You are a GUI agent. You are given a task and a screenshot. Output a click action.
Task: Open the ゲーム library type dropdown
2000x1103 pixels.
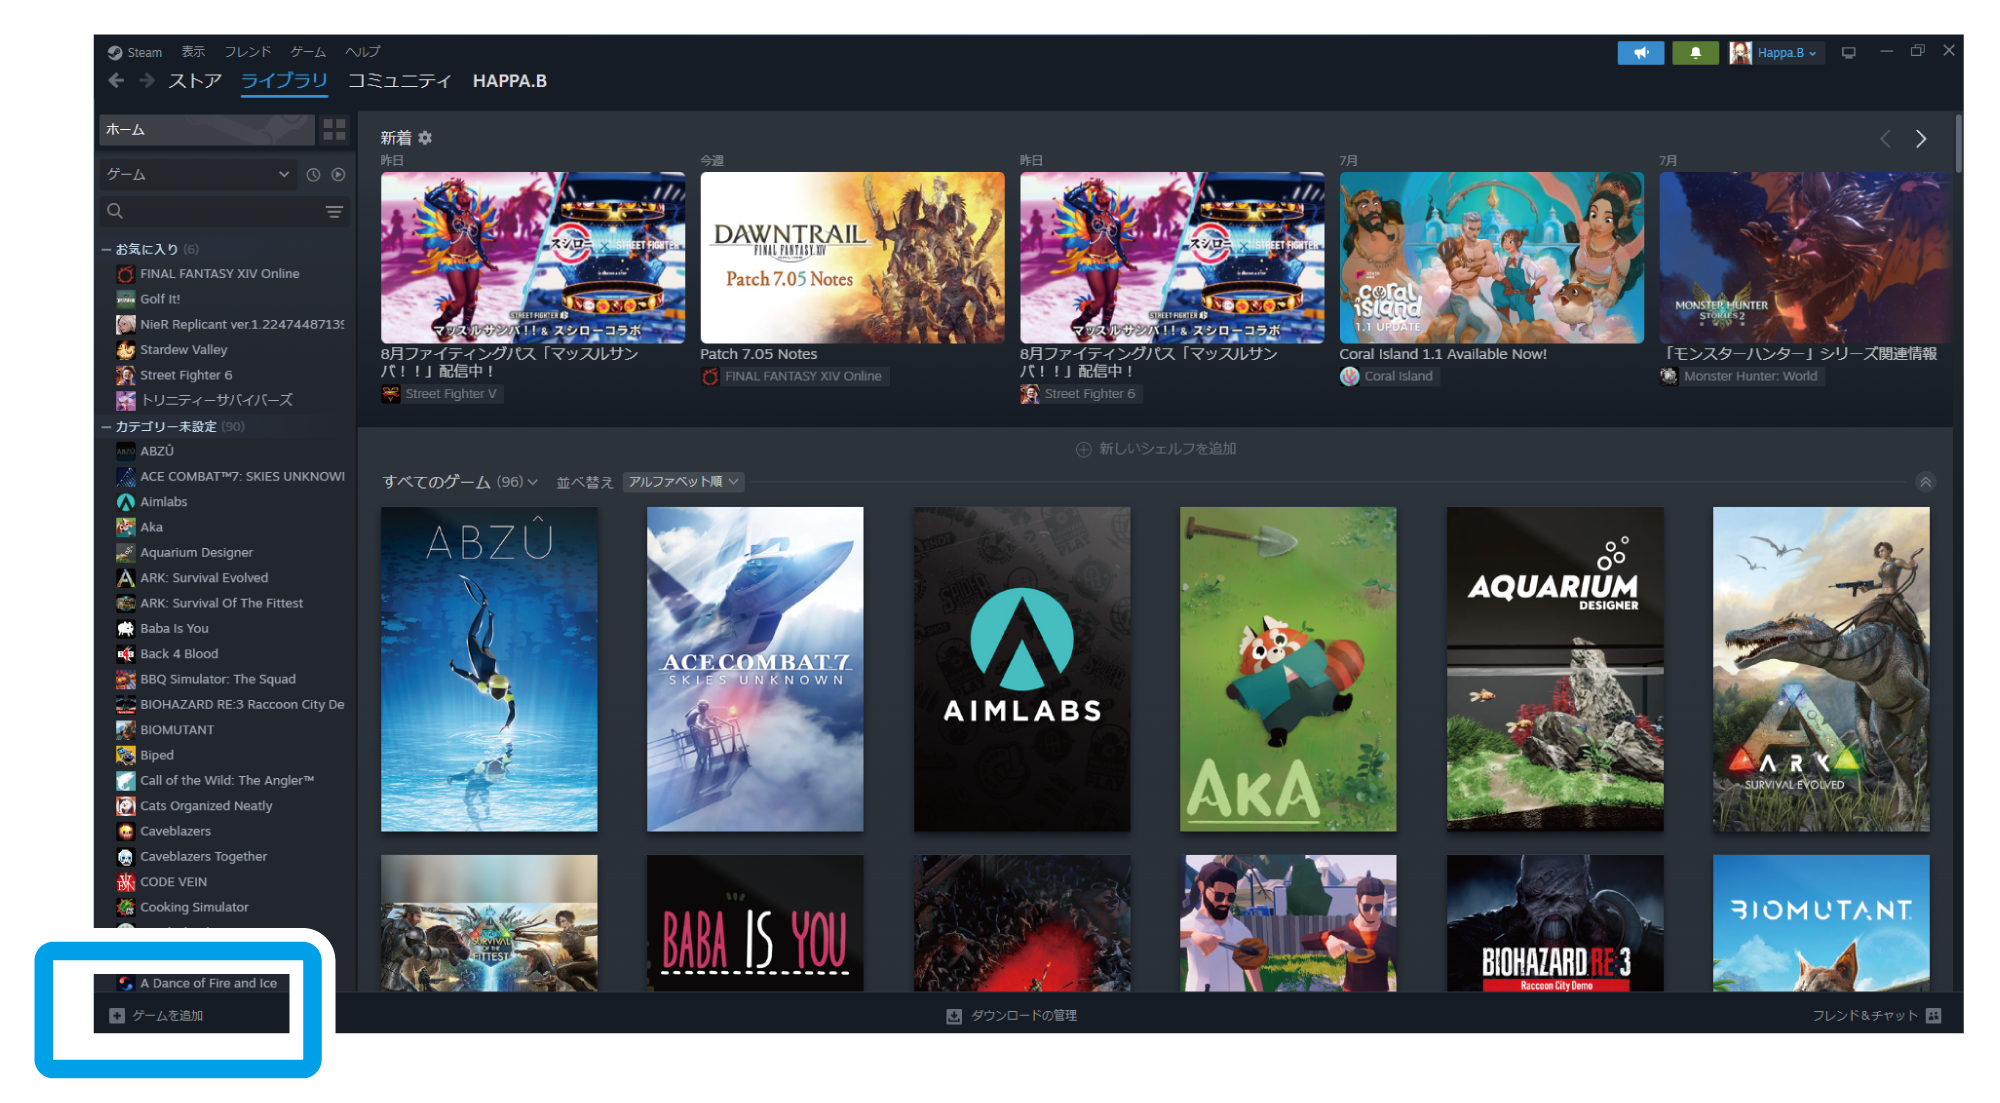198,175
